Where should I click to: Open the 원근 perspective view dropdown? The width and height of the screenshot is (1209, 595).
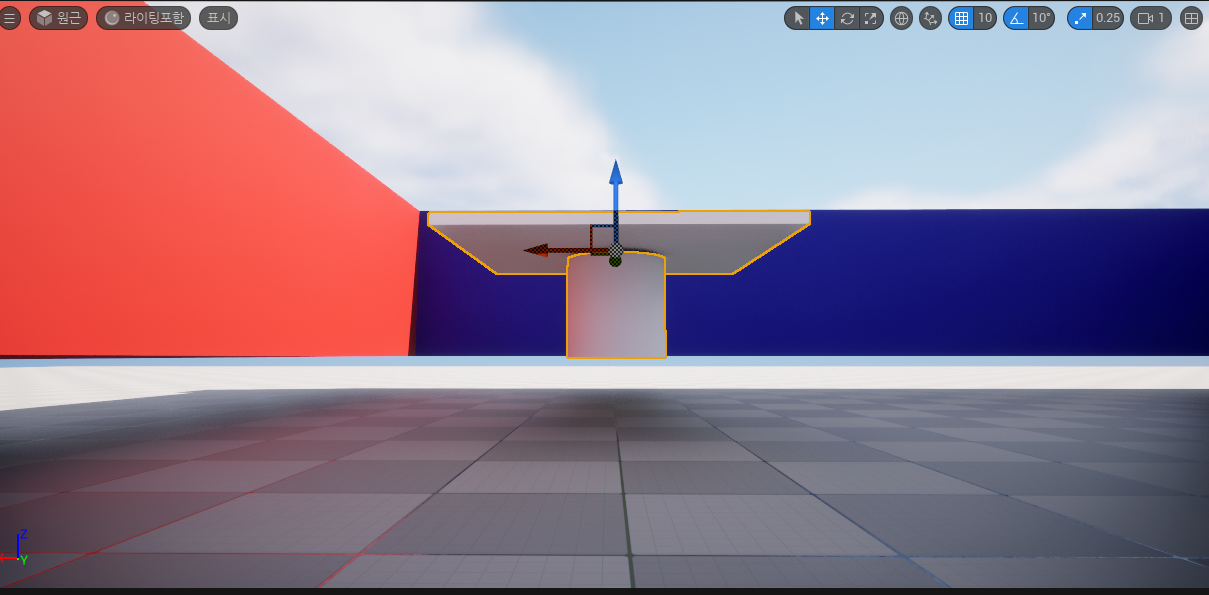pos(58,18)
